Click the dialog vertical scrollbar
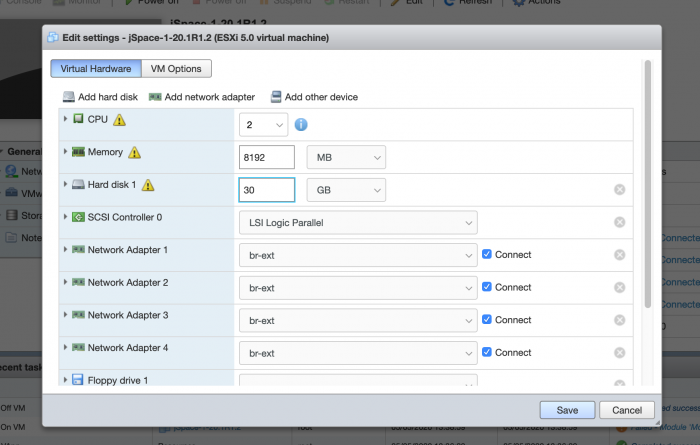Image resolution: width=700 pixels, height=445 pixels. pos(648,184)
